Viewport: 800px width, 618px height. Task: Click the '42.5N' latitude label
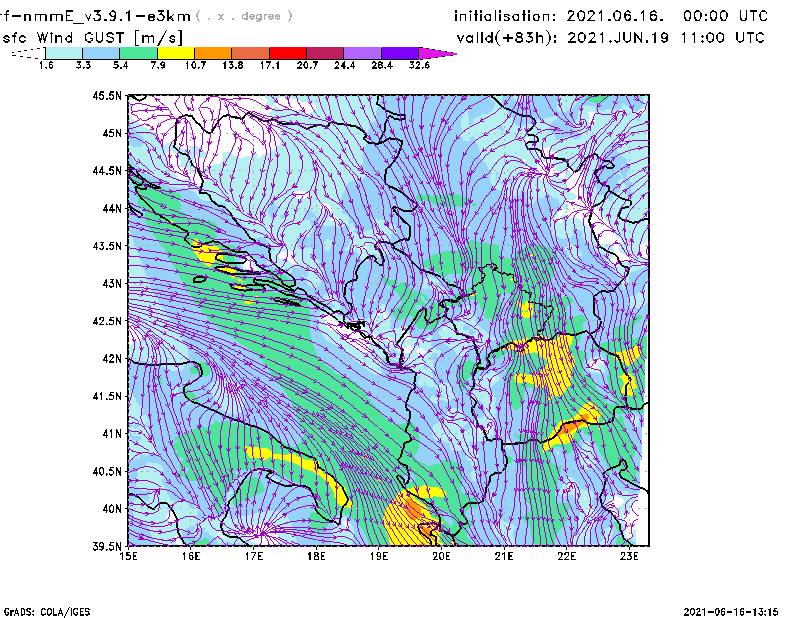[x=107, y=321]
